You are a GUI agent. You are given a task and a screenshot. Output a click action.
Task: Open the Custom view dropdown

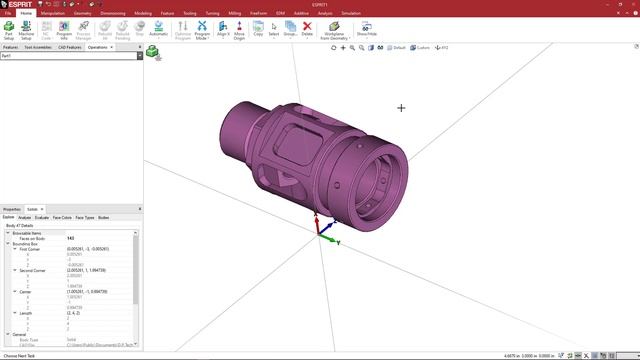(420, 48)
